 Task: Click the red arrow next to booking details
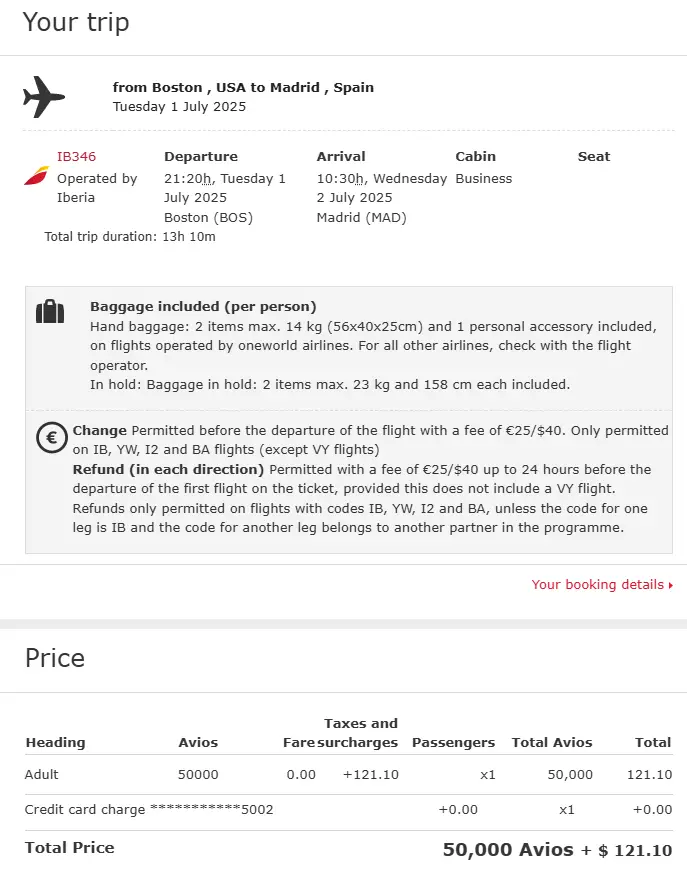click(670, 585)
